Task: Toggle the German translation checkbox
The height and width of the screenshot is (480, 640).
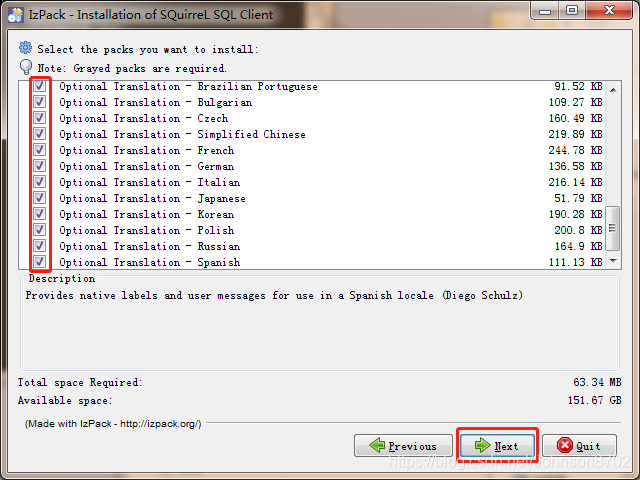Action: [x=40, y=166]
